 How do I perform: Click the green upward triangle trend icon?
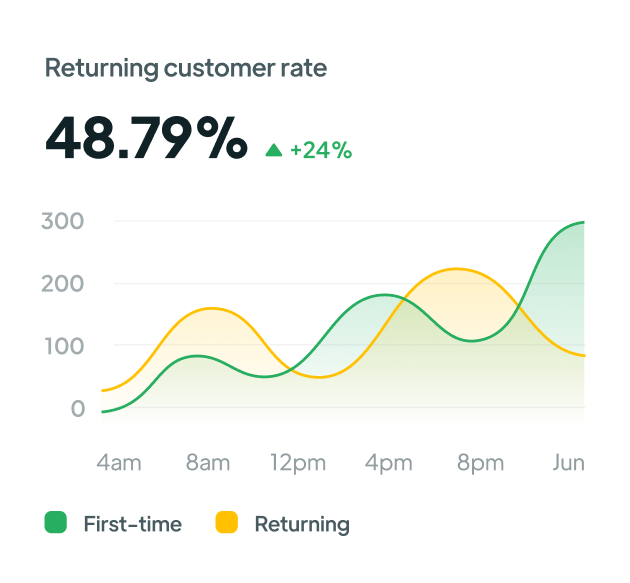pos(273,150)
